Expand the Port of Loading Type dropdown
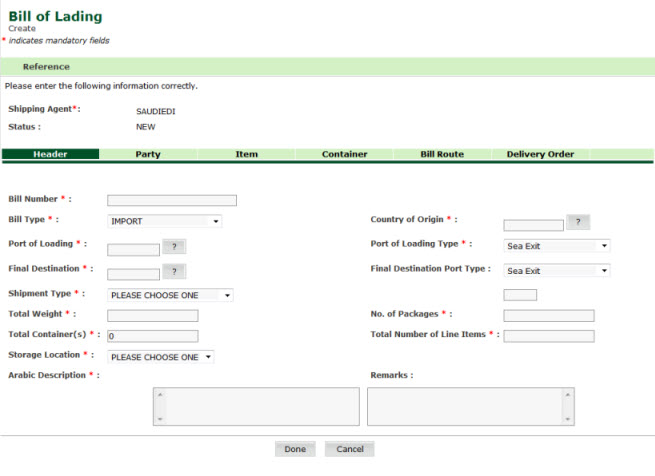Image resolution: width=655 pixels, height=476 pixels. coord(556,246)
